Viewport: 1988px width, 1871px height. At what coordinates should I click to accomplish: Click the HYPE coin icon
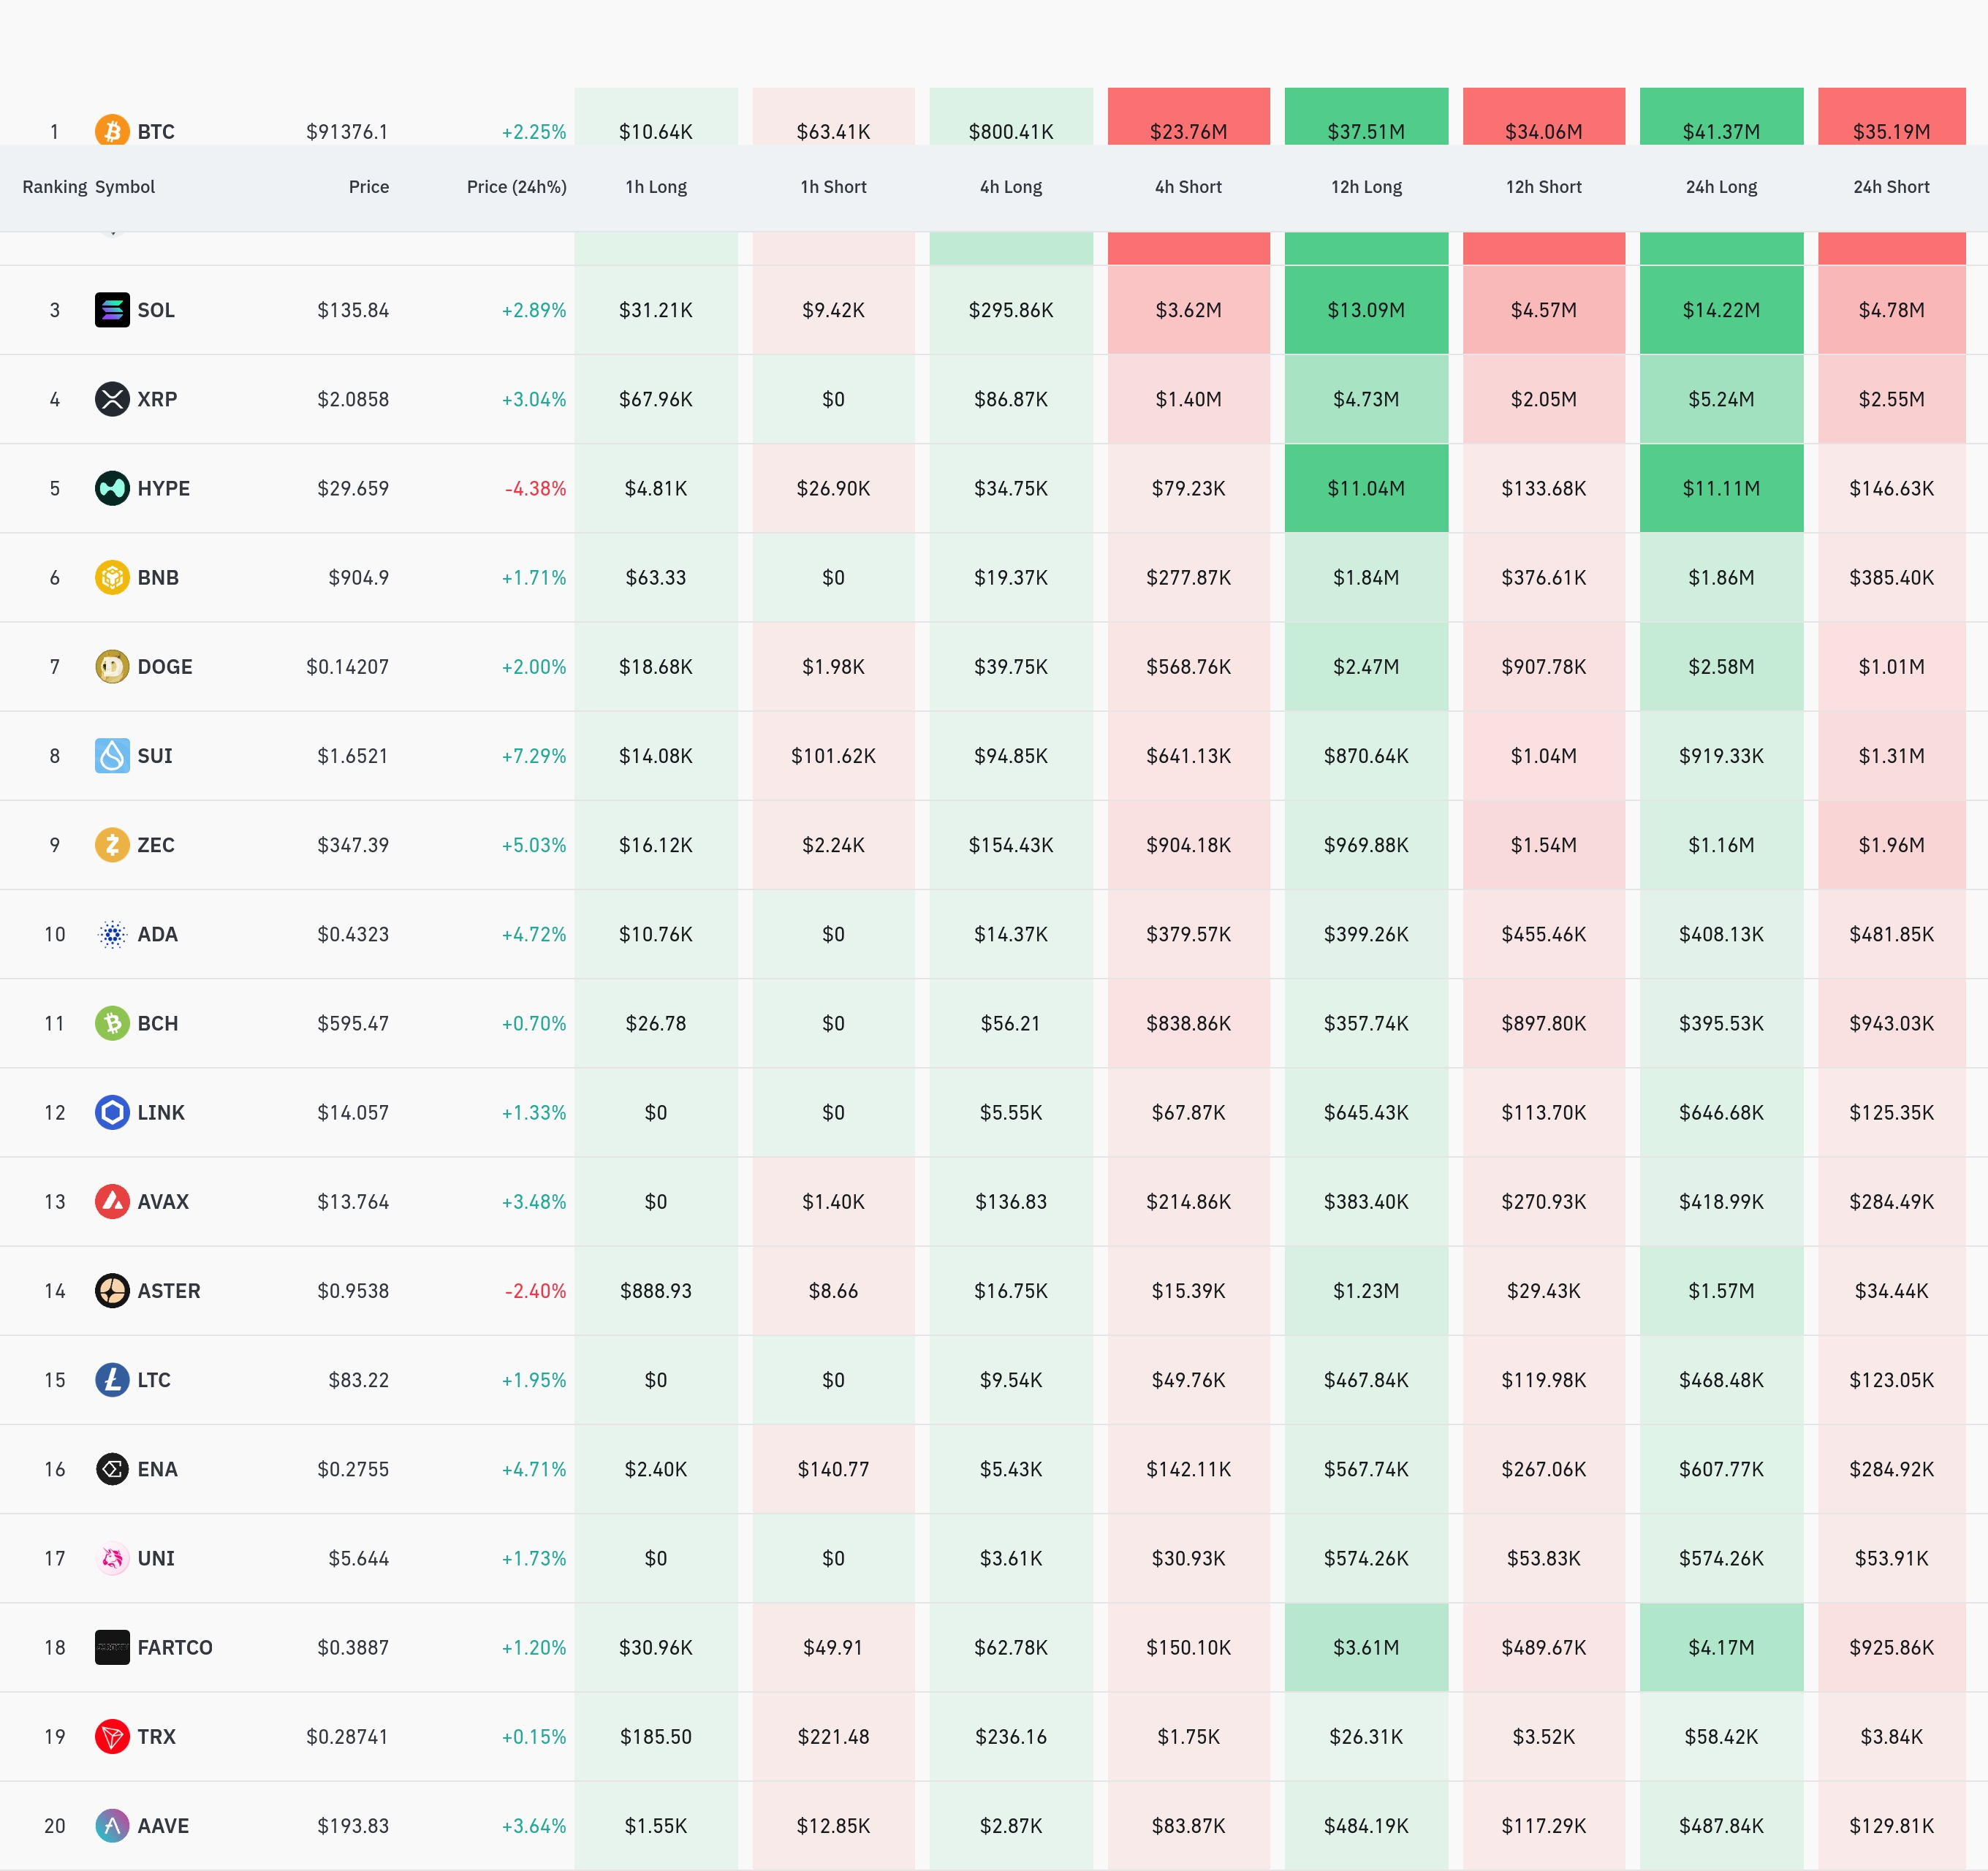112,488
